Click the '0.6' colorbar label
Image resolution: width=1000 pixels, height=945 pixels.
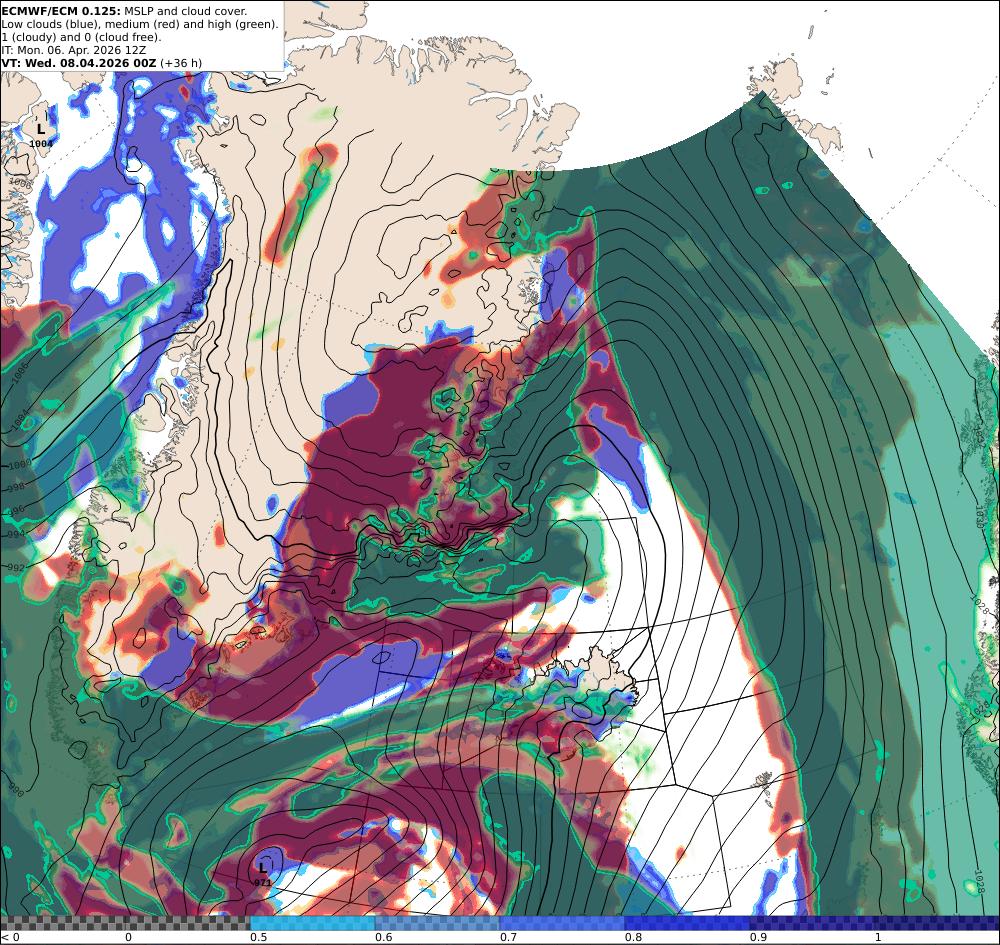click(x=383, y=937)
